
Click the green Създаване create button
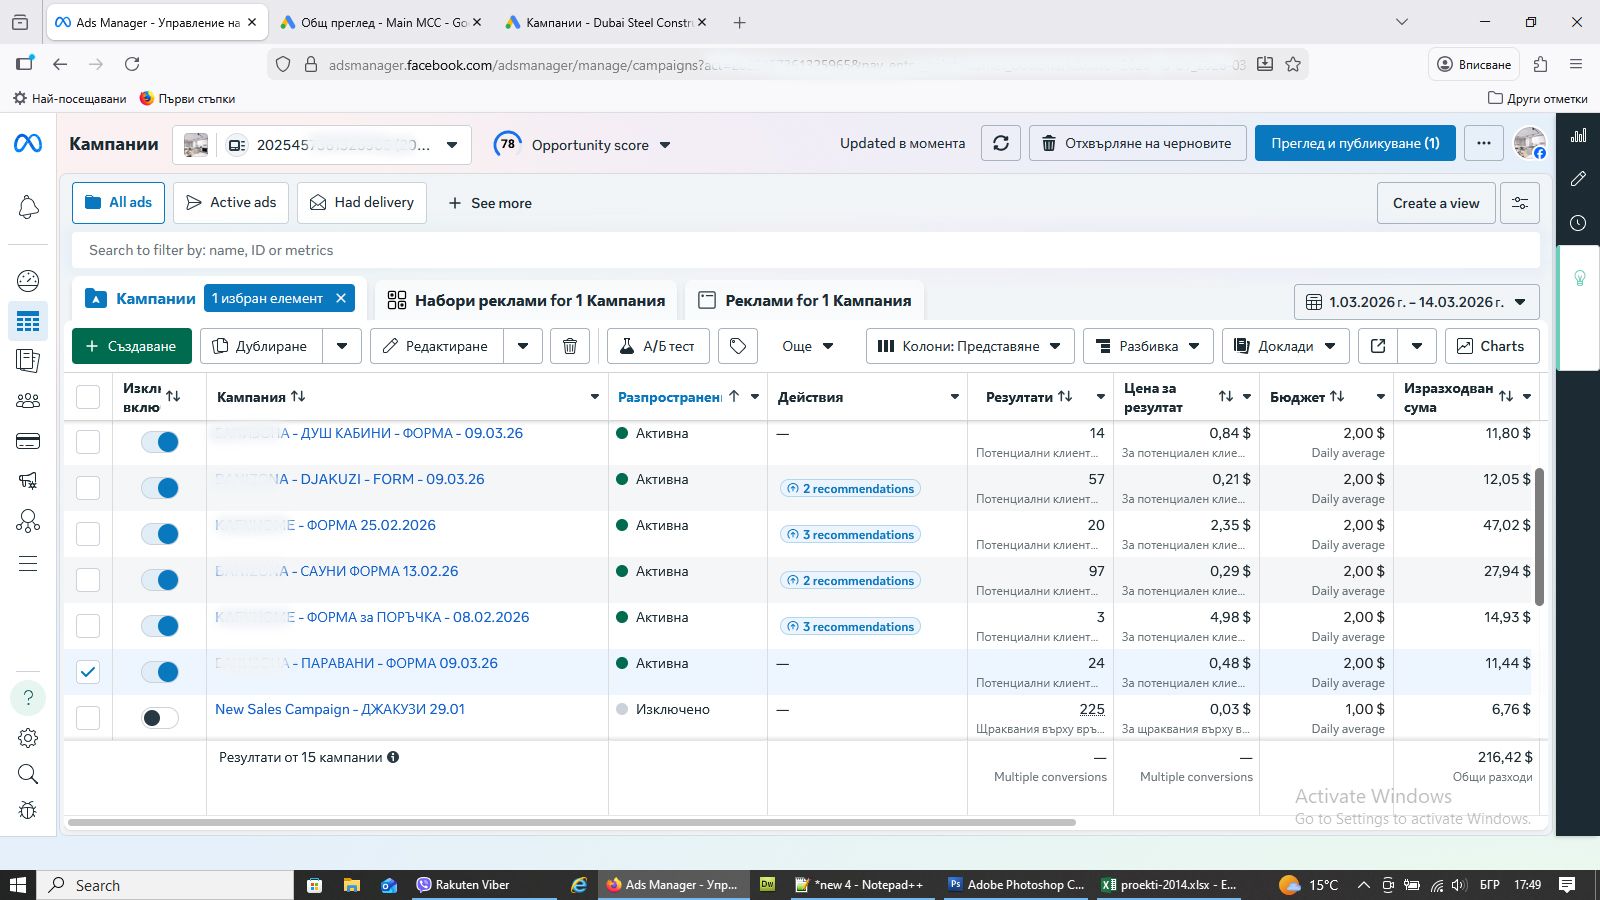click(x=132, y=346)
